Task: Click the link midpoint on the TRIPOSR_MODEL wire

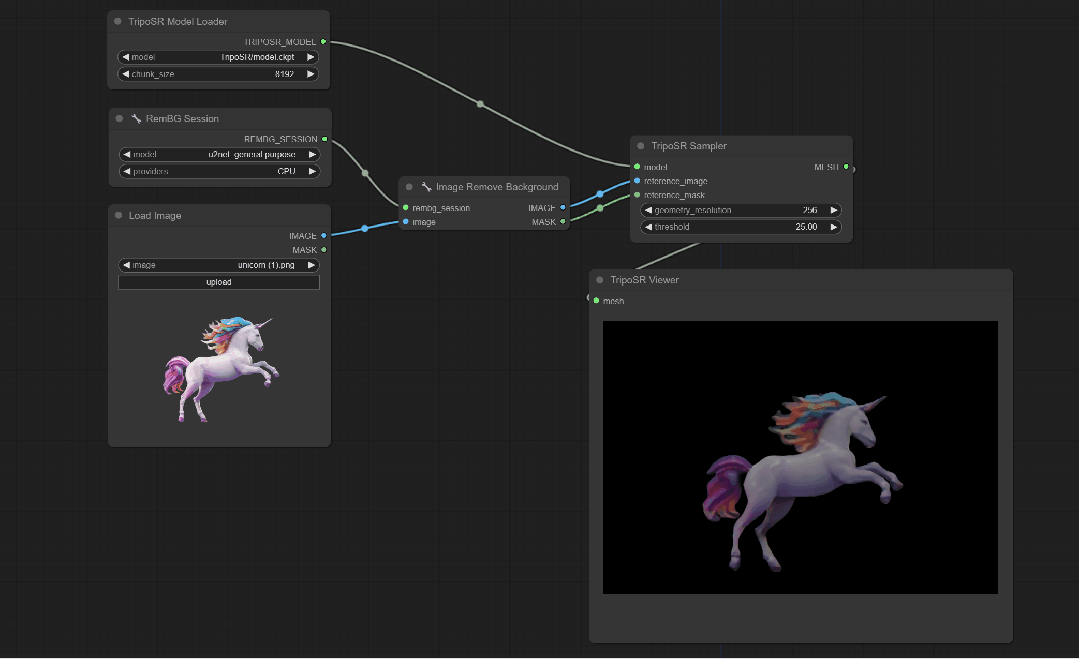Action: tap(480, 105)
